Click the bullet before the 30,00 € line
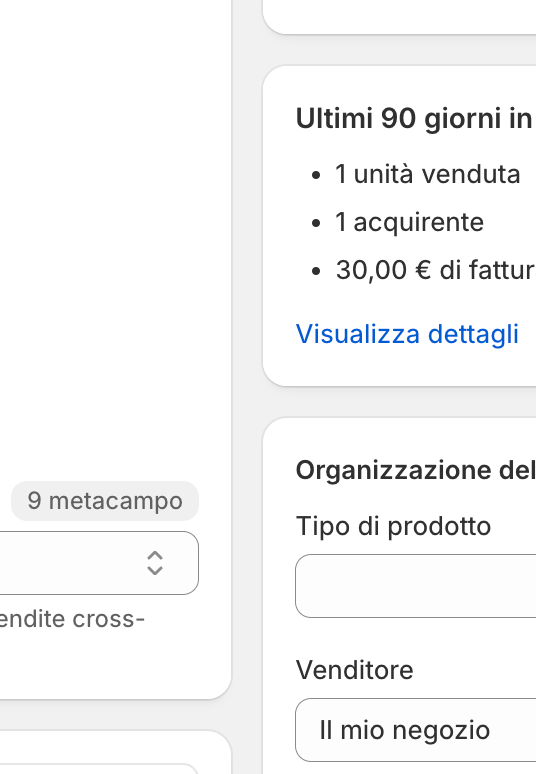536x774 pixels. [316, 271]
